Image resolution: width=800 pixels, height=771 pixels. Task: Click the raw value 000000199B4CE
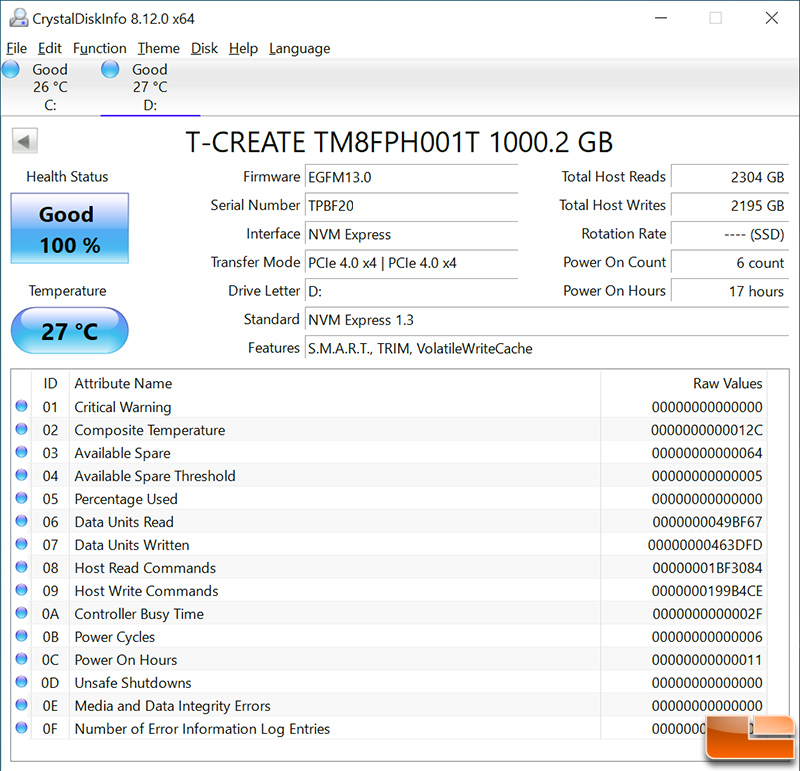(x=707, y=591)
